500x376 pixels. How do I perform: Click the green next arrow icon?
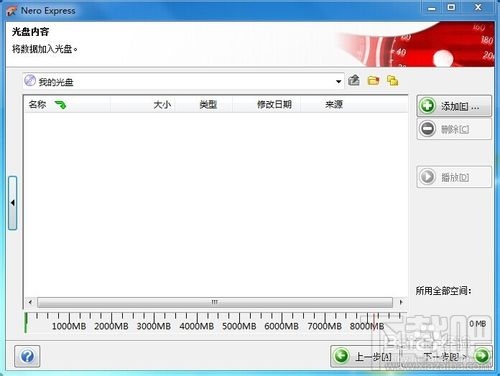coord(482,356)
